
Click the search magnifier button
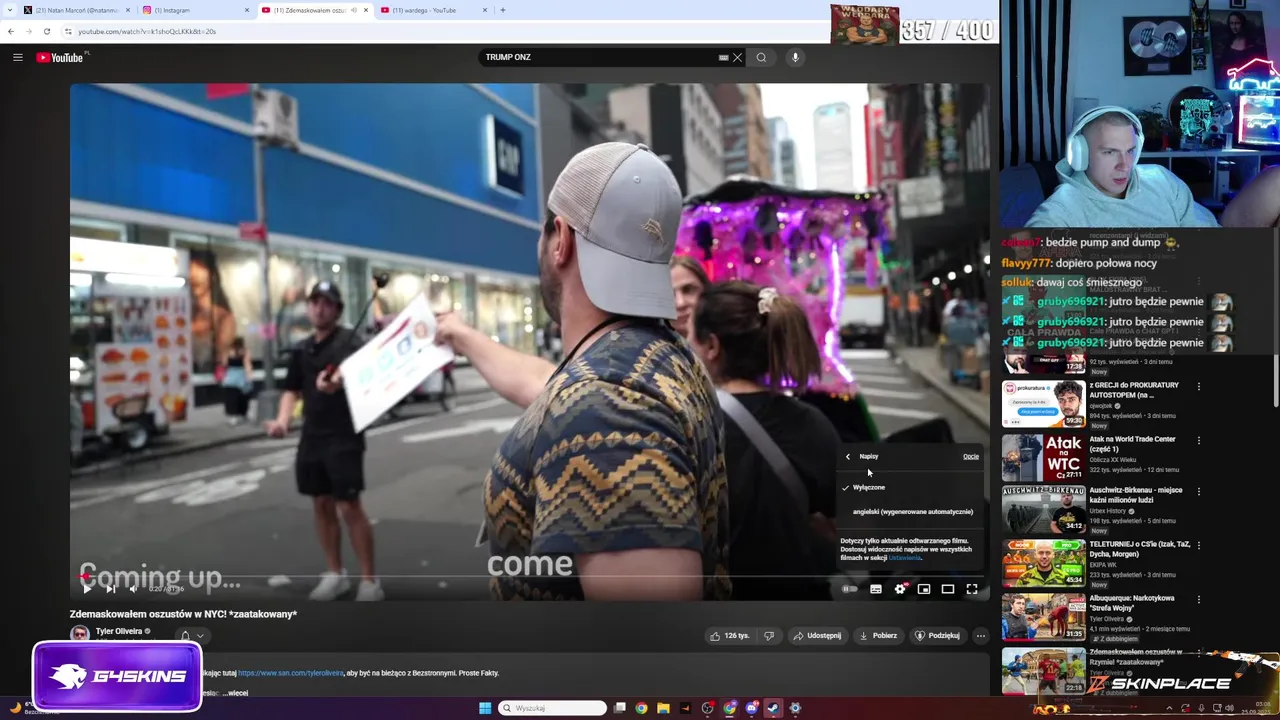coord(761,57)
